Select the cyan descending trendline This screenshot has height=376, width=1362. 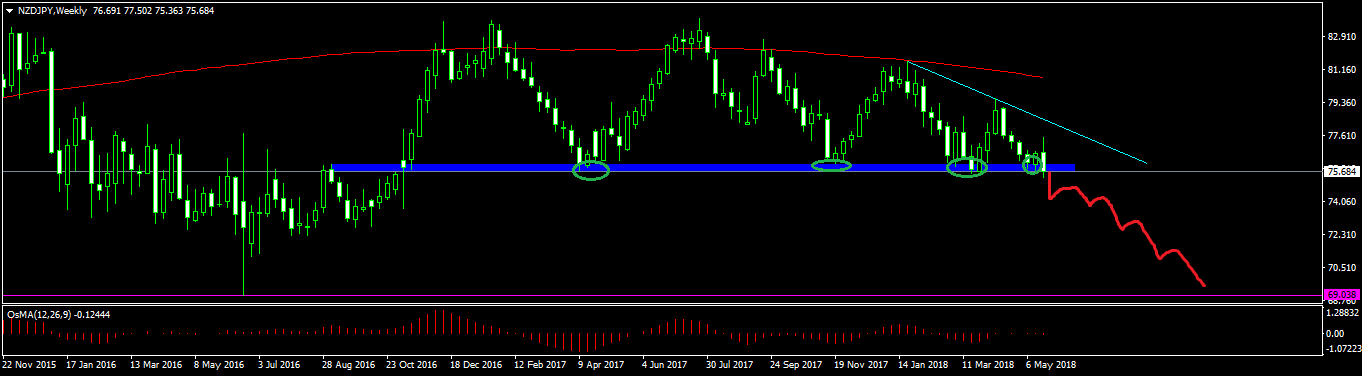pos(1026,112)
